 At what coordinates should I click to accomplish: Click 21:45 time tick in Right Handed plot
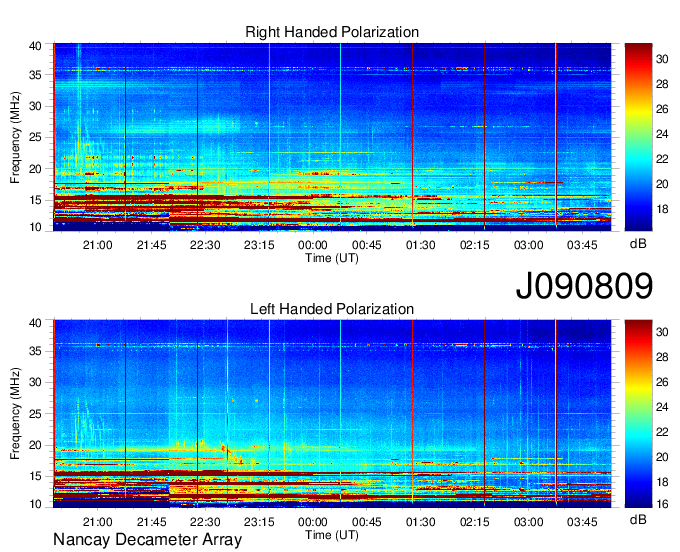pos(151,245)
